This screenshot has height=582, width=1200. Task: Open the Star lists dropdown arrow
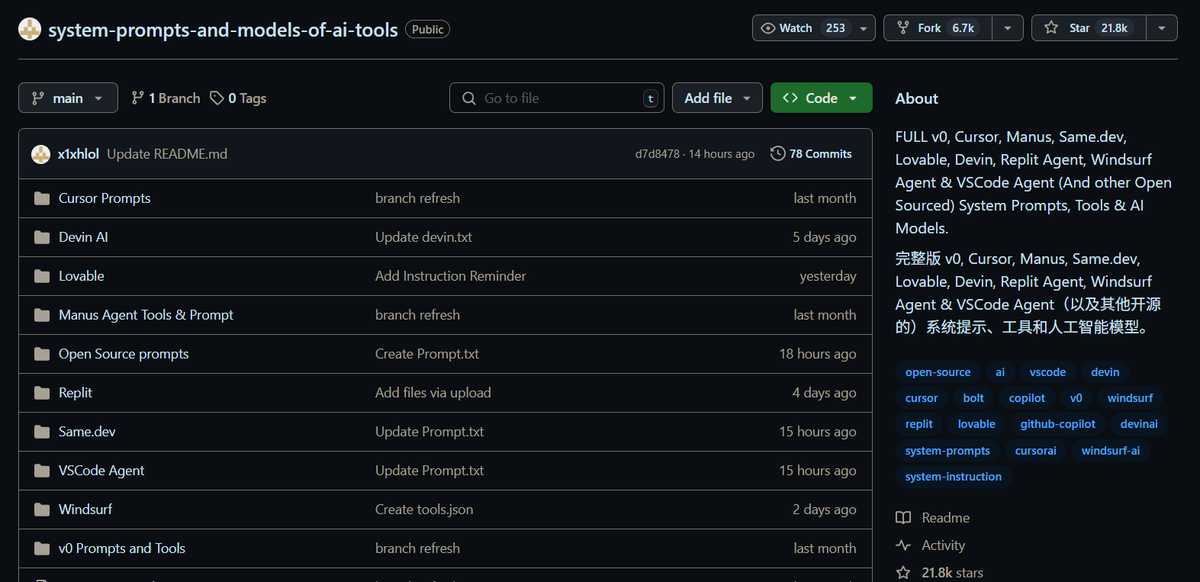(x=1161, y=28)
